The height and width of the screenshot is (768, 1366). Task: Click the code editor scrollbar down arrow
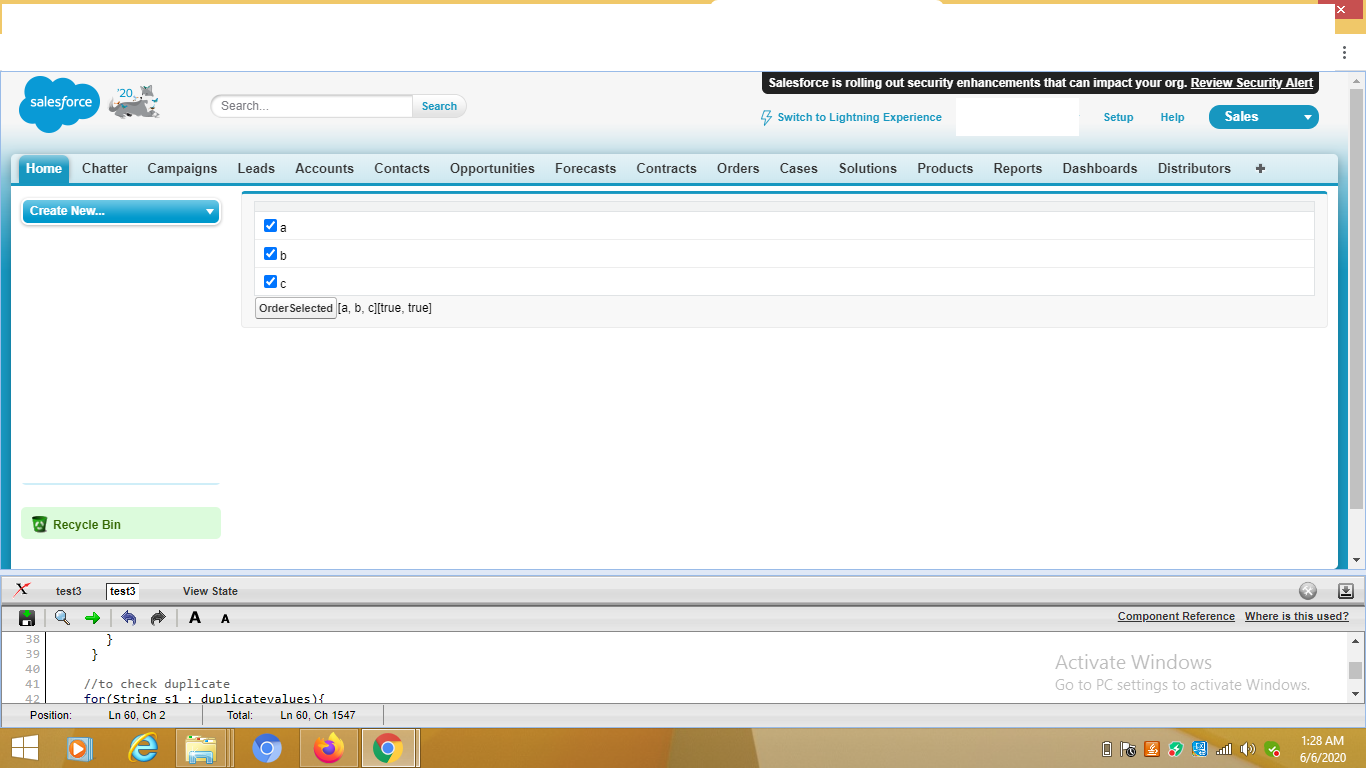pyautogui.click(x=1356, y=693)
